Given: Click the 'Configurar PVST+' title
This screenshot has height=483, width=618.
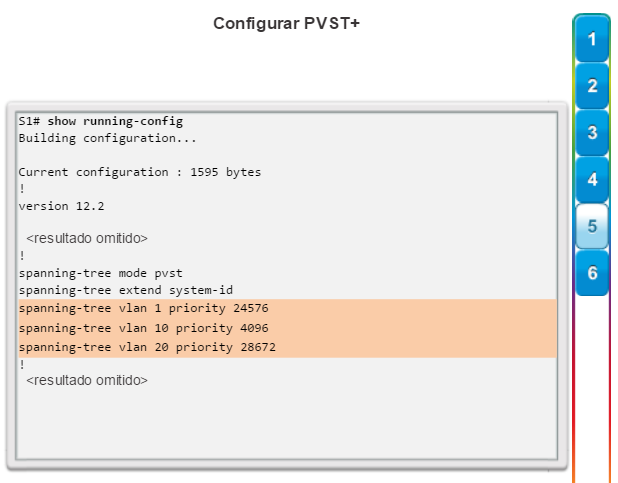Looking at the screenshot, I should 287,24.
